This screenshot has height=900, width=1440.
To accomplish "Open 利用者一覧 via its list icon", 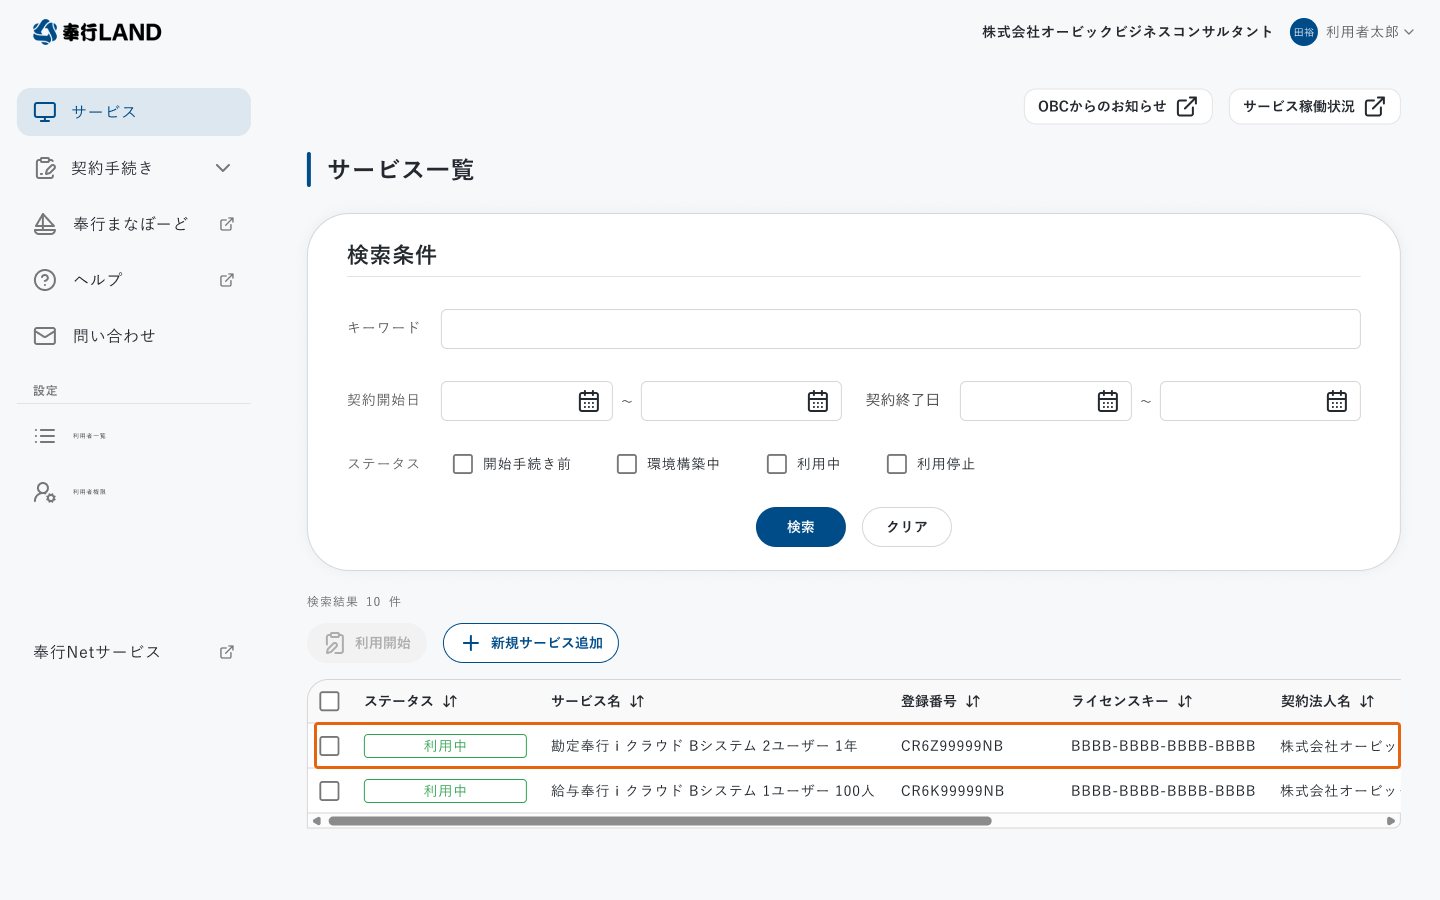I will click(45, 435).
